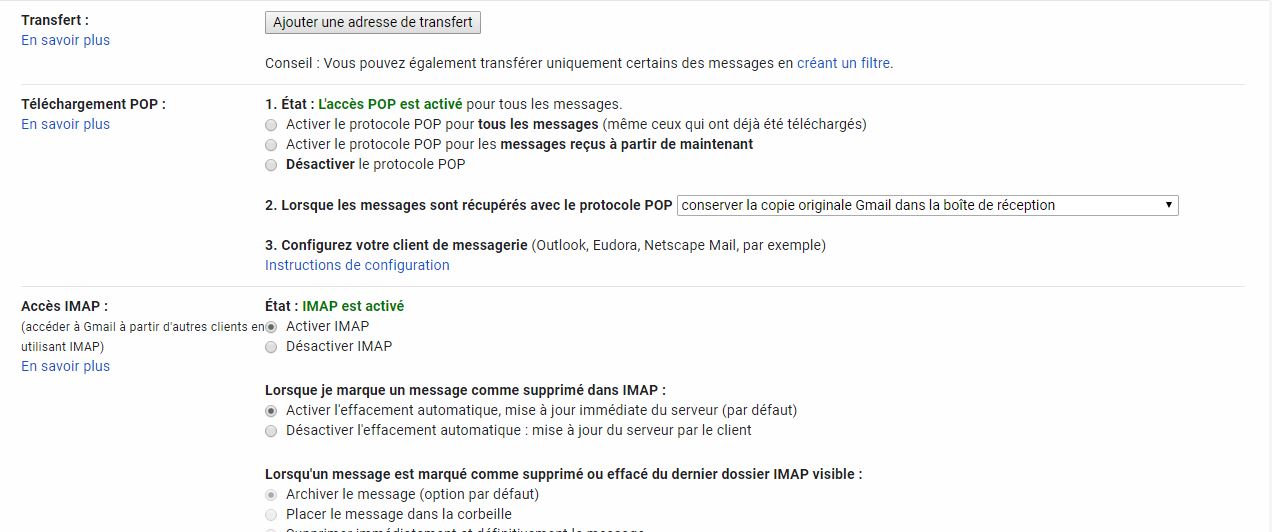This screenshot has width=1272, height=532.
Task: Follow the créant un filtre link
Action: pos(843,63)
